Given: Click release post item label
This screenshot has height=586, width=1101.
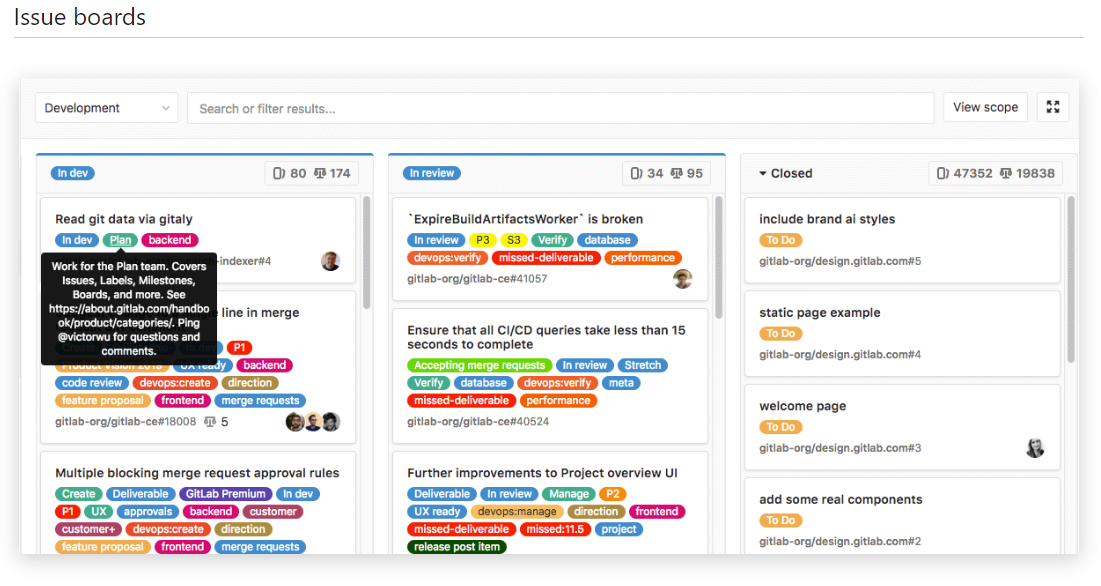Looking at the screenshot, I should coord(457,547).
